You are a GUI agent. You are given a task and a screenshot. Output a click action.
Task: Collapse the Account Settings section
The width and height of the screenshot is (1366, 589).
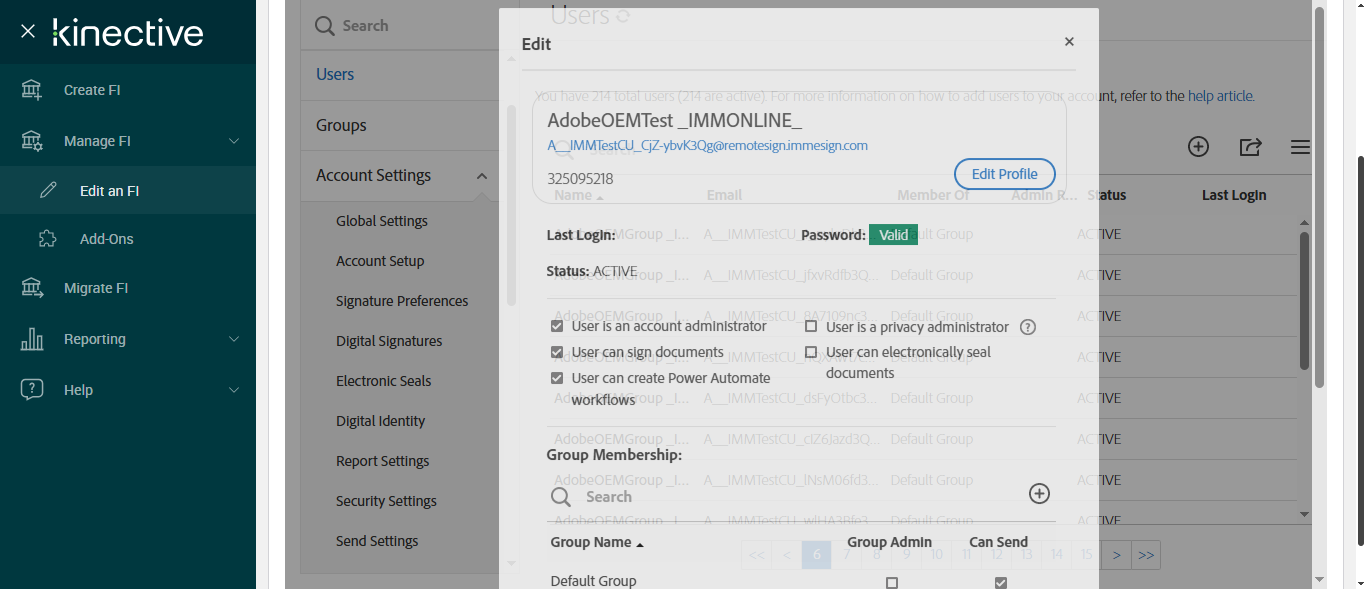[x=482, y=176]
